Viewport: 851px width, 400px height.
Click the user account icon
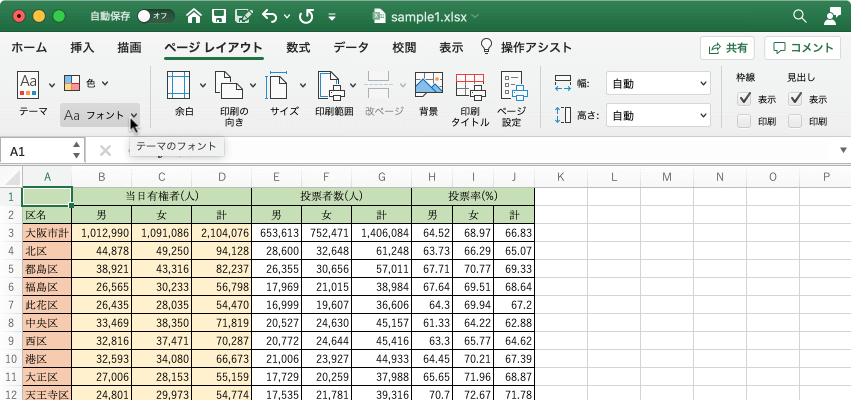832,16
